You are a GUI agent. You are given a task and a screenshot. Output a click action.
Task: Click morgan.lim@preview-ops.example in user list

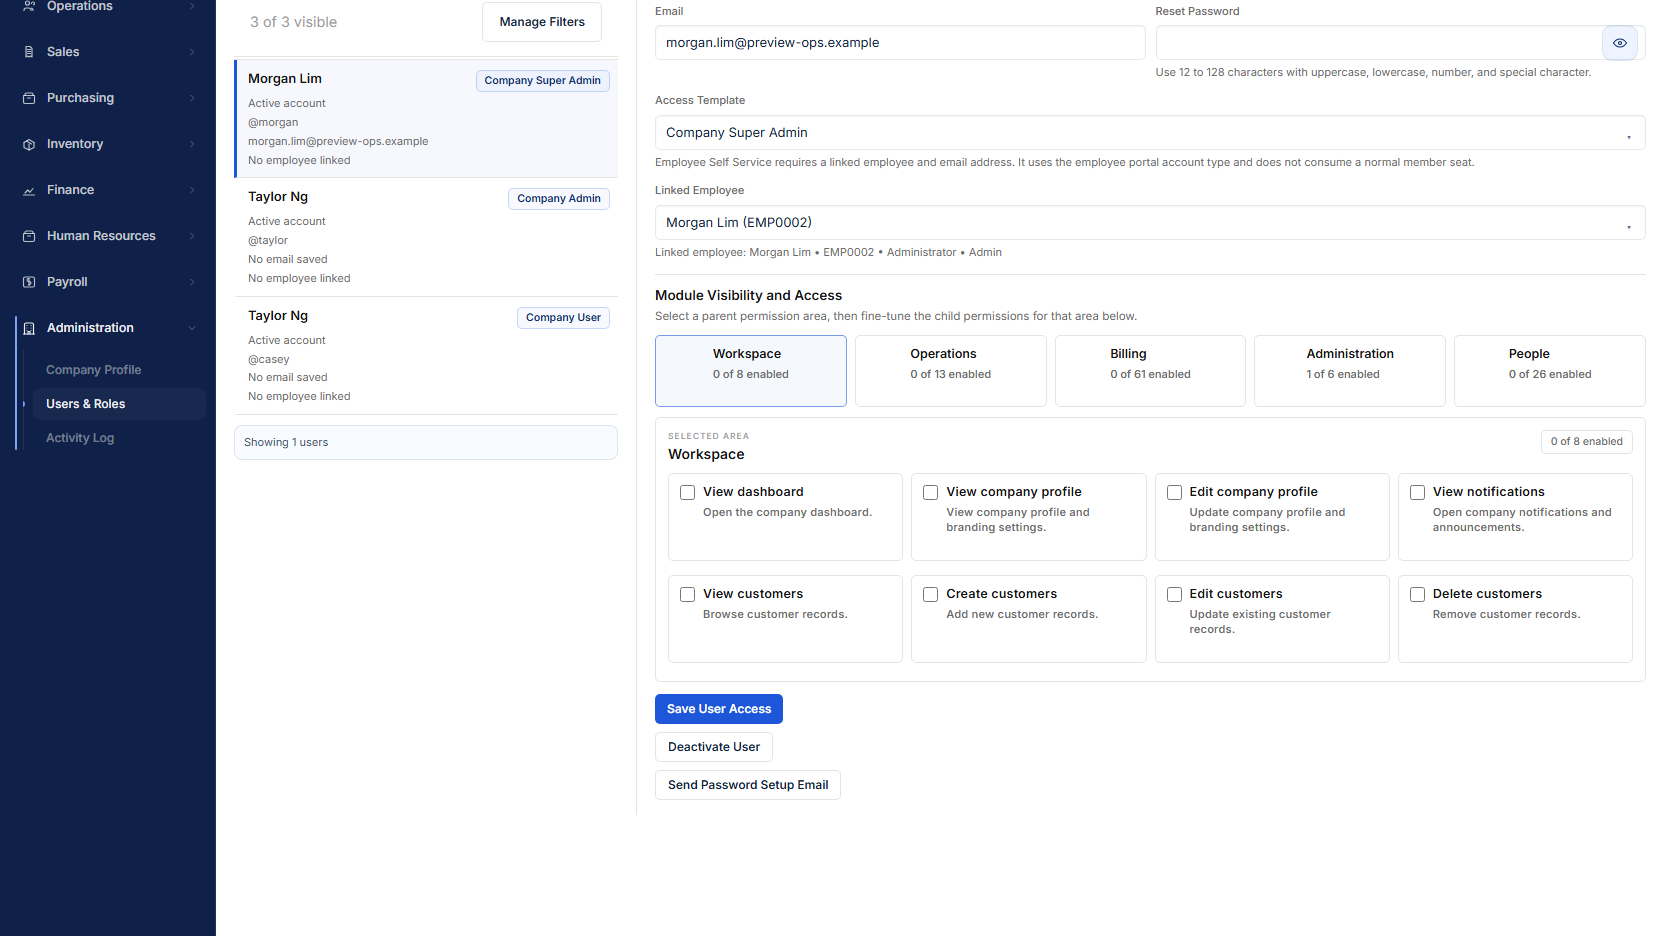click(x=338, y=142)
